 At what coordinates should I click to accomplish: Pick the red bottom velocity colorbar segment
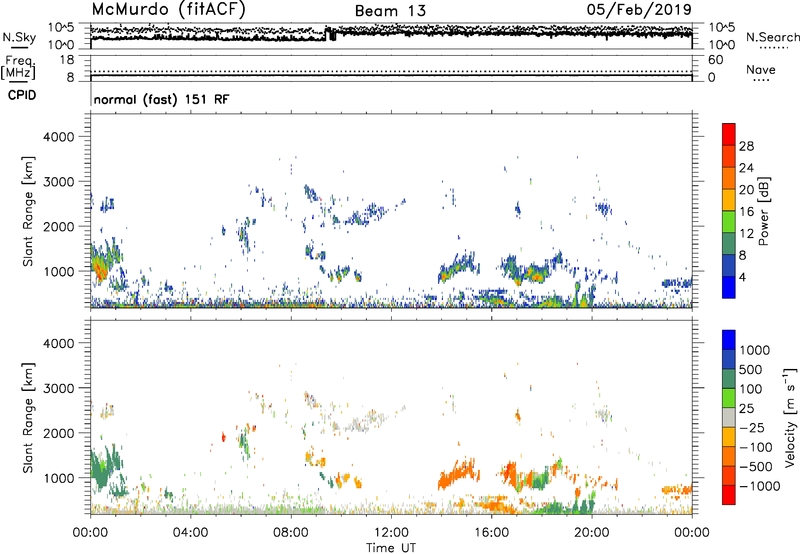coord(729,495)
